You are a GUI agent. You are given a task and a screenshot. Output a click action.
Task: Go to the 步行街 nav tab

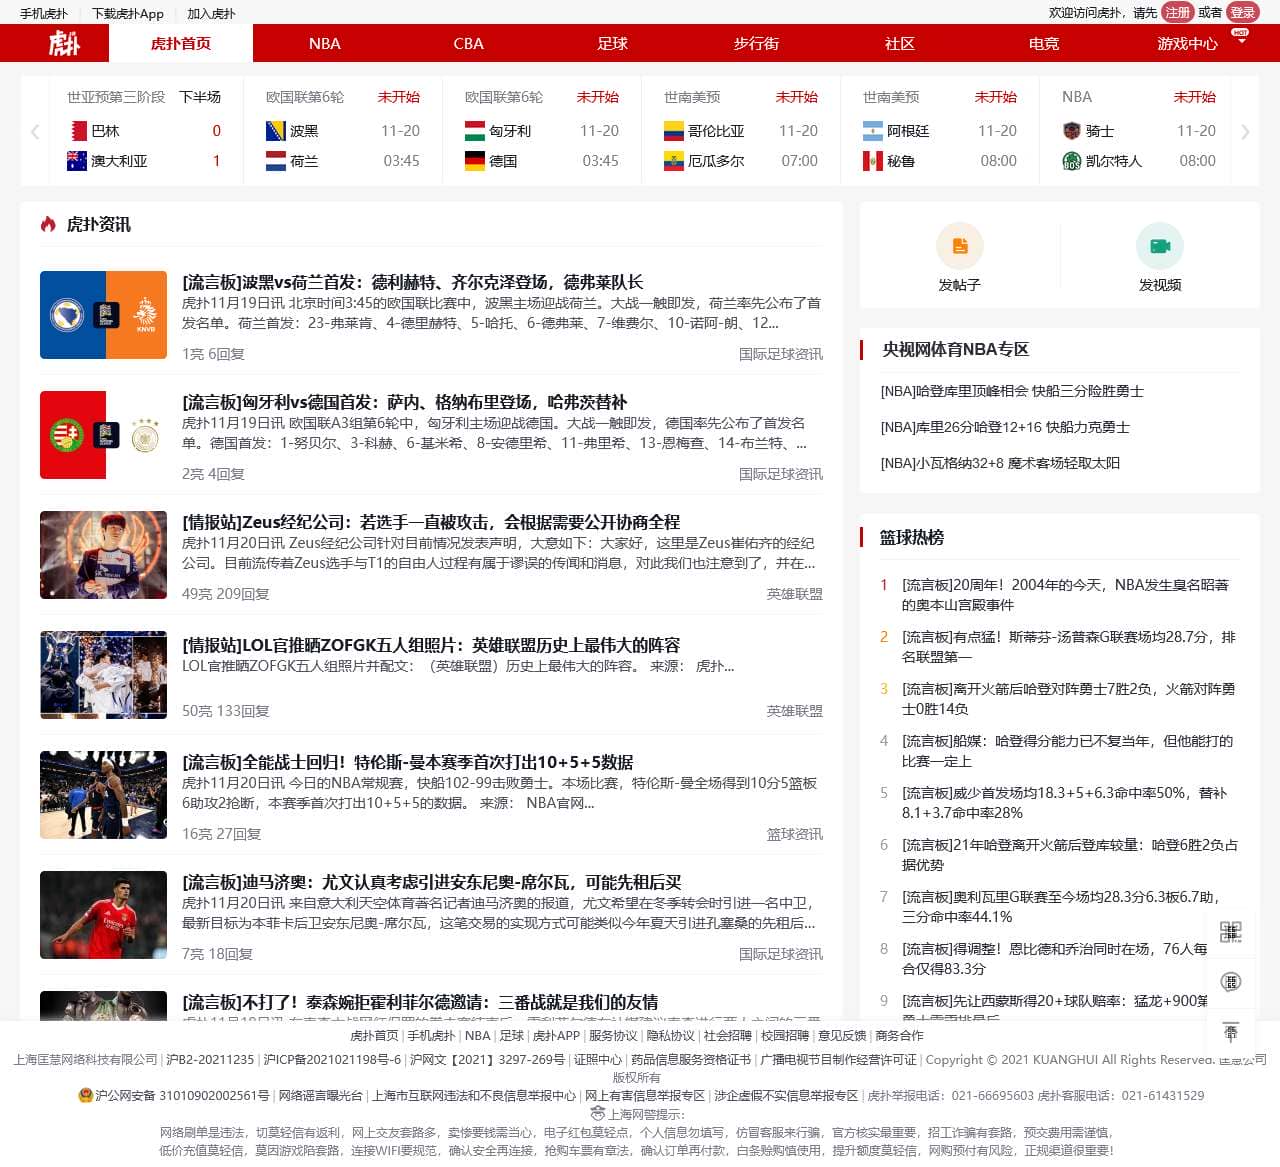click(756, 43)
